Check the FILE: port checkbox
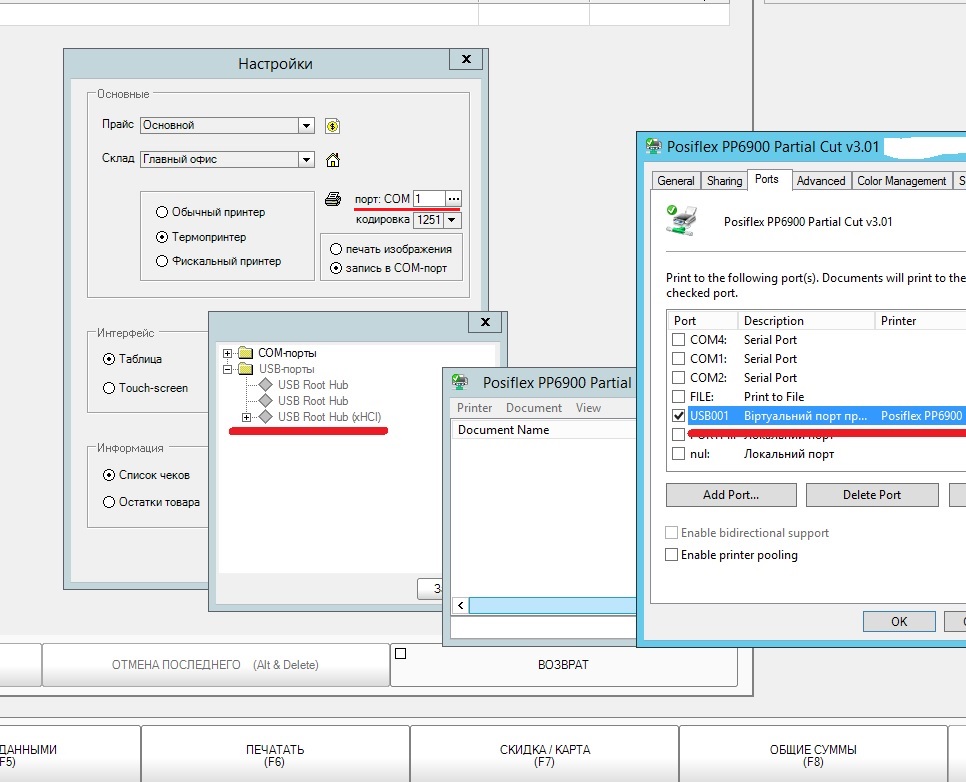The width and height of the screenshot is (966, 782). point(678,396)
